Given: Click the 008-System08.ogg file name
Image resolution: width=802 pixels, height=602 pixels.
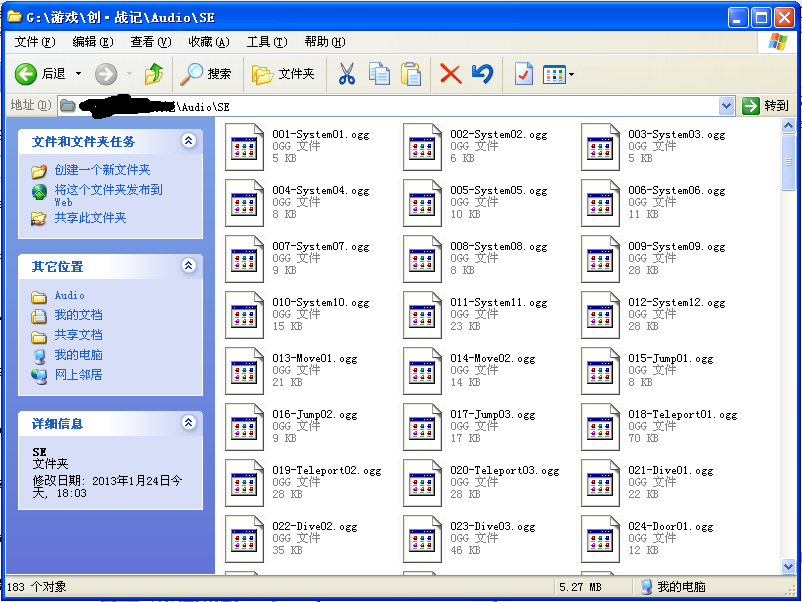Looking at the screenshot, I should pyautogui.click(x=499, y=247).
